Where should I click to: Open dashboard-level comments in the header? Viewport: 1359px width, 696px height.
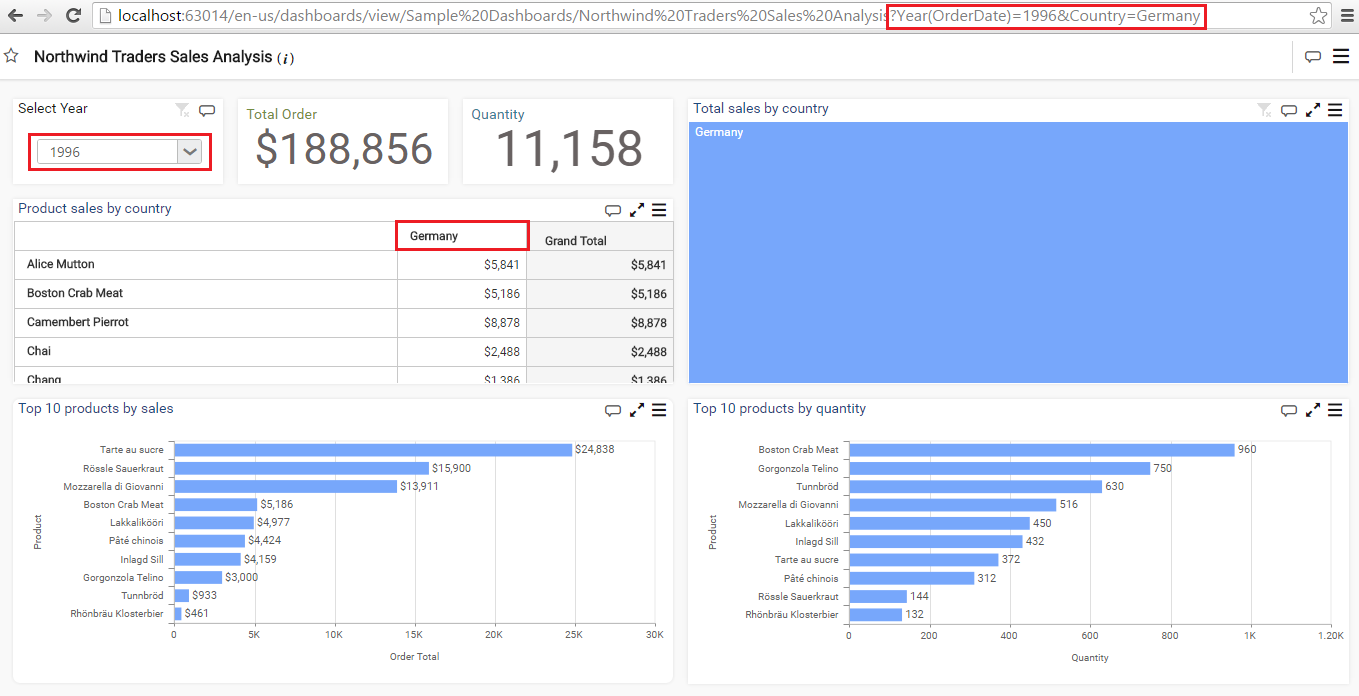[x=1313, y=57]
